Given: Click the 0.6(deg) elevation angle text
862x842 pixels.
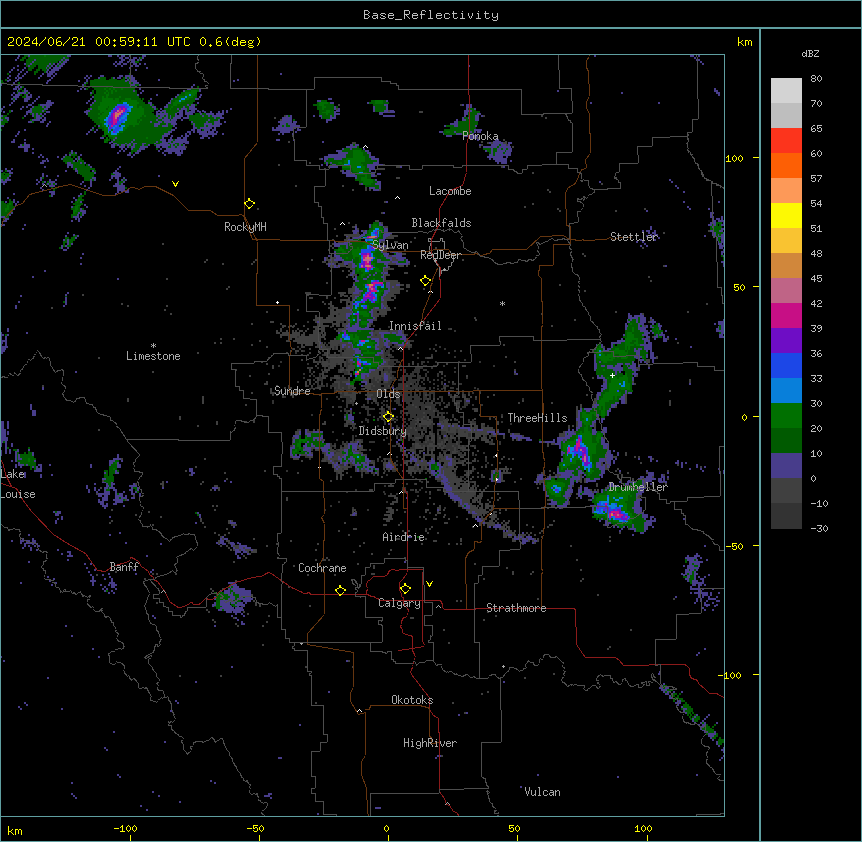Looking at the screenshot, I should pyautogui.click(x=230, y=42).
